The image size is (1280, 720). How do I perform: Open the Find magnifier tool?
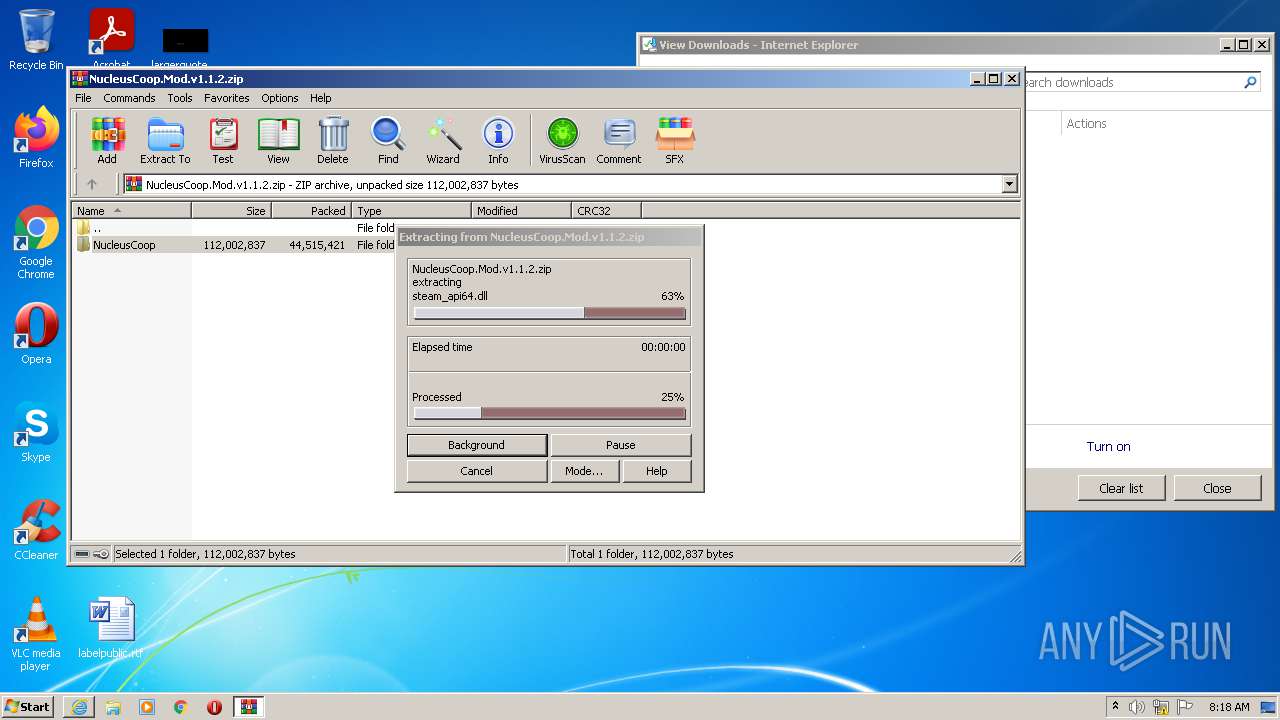coord(388,140)
